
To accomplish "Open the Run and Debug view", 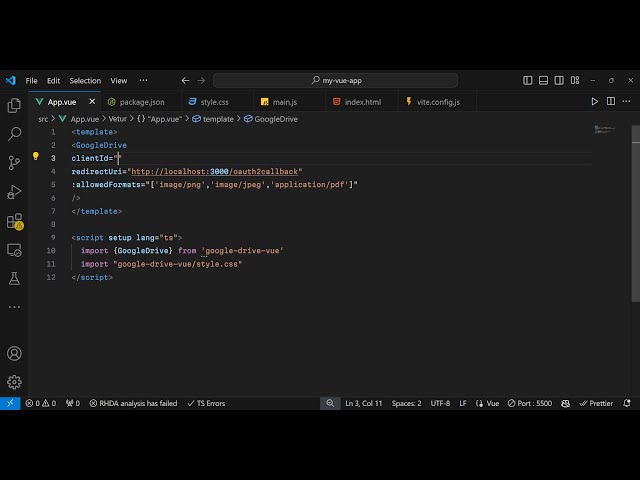I will click(x=14, y=192).
